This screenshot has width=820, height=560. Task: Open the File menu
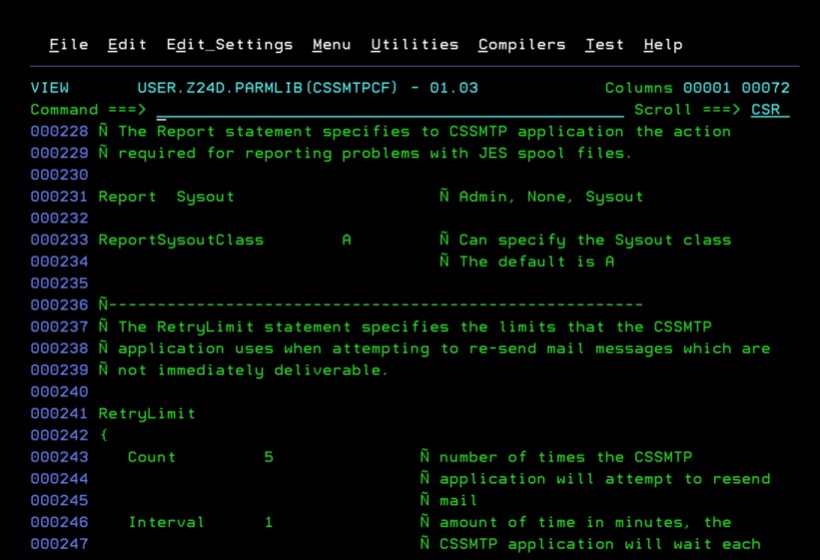click(69, 45)
